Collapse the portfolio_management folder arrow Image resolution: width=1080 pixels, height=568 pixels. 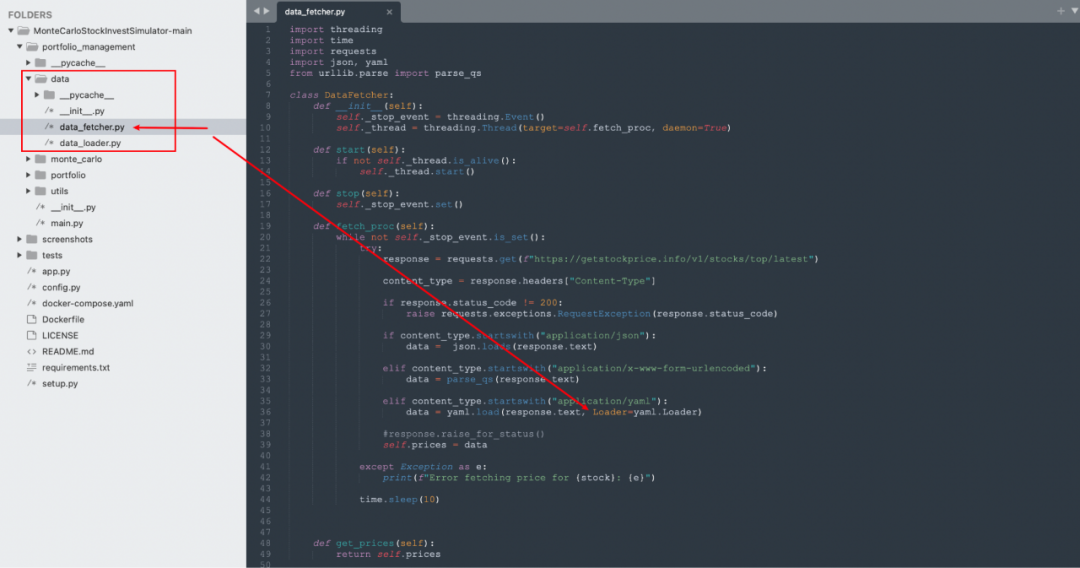(x=19, y=47)
